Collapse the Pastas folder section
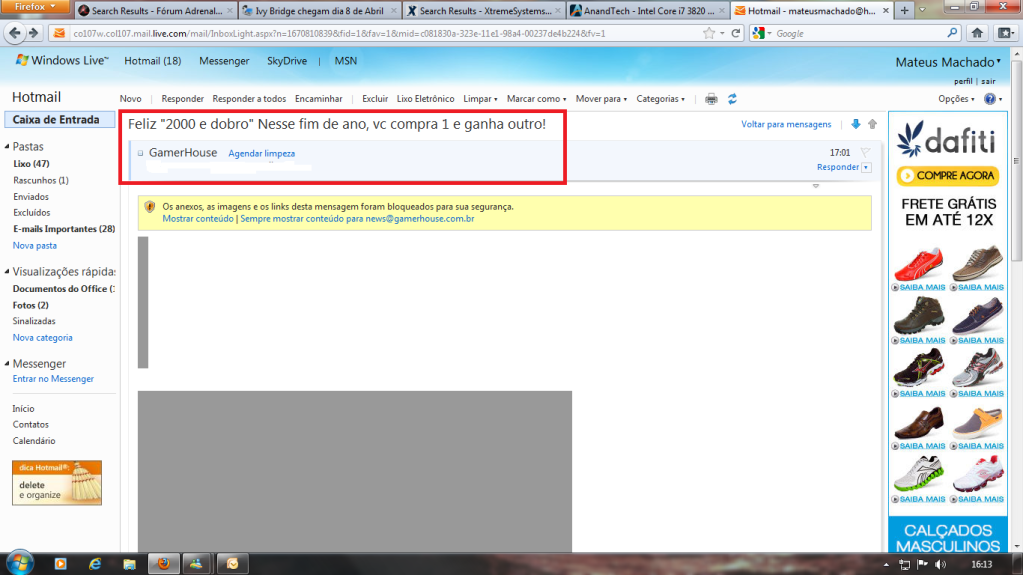1023x575 pixels. click(x=7, y=146)
